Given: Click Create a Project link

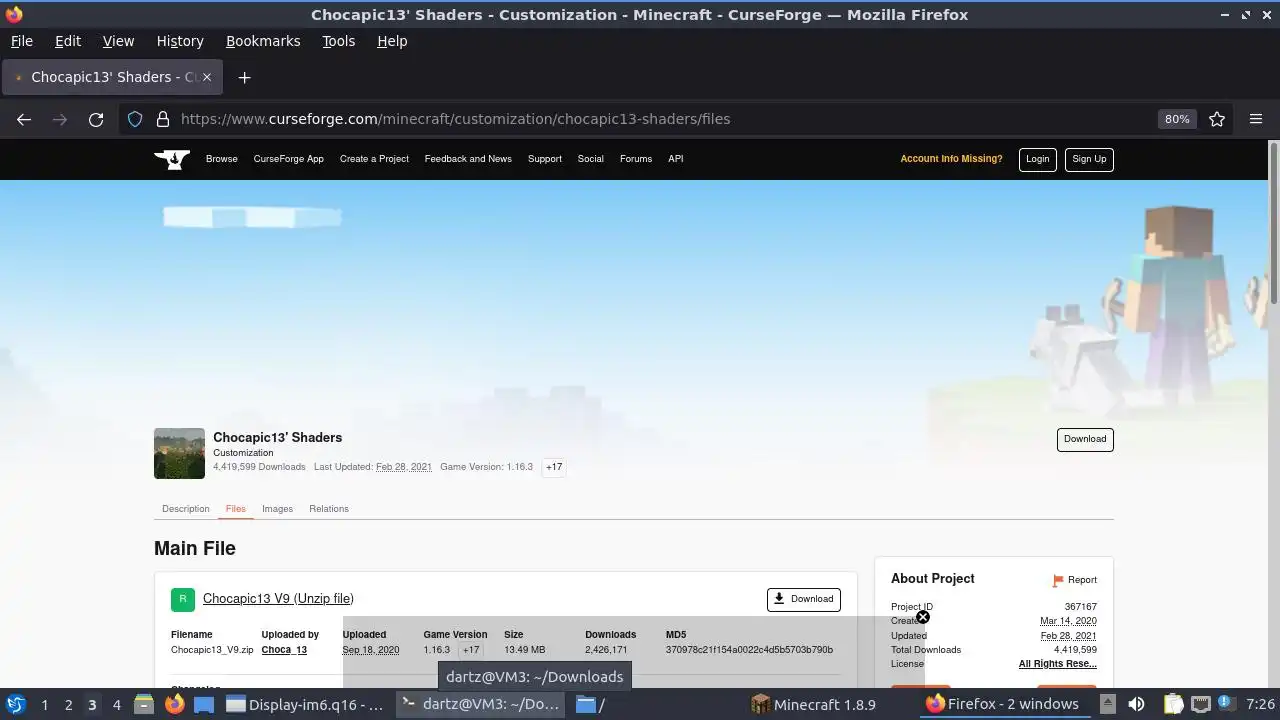Looking at the screenshot, I should 374,159.
